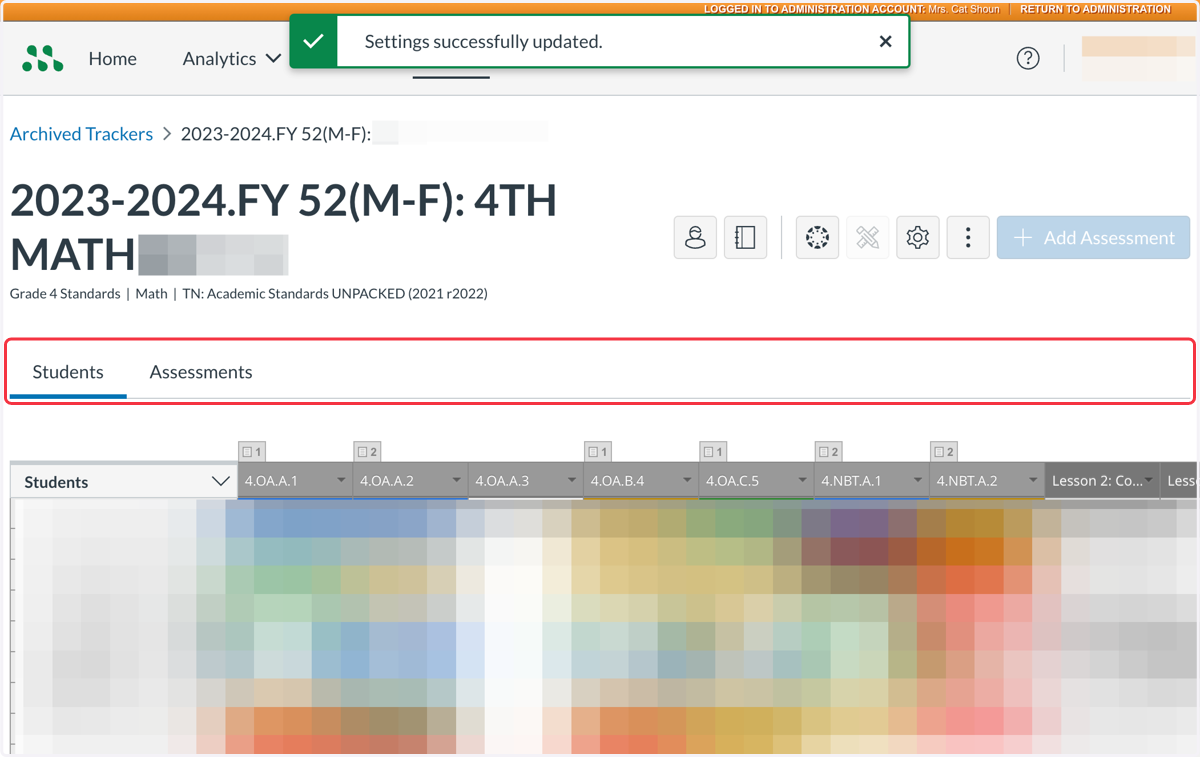Image resolution: width=1200 pixels, height=757 pixels.
Task: Click the TN: Academic Standards UNPACKED text
Action: (x=335, y=294)
